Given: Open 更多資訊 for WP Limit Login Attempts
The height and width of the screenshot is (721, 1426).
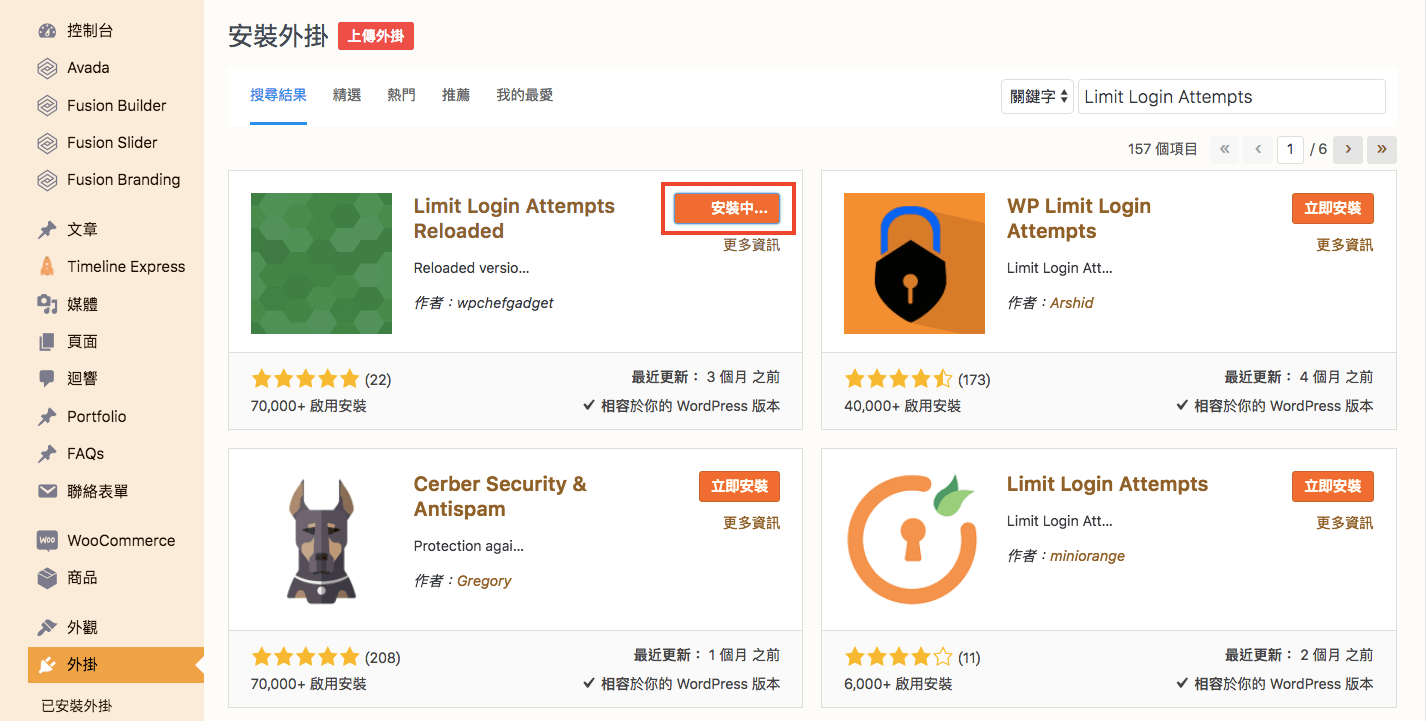Looking at the screenshot, I should [x=1345, y=245].
